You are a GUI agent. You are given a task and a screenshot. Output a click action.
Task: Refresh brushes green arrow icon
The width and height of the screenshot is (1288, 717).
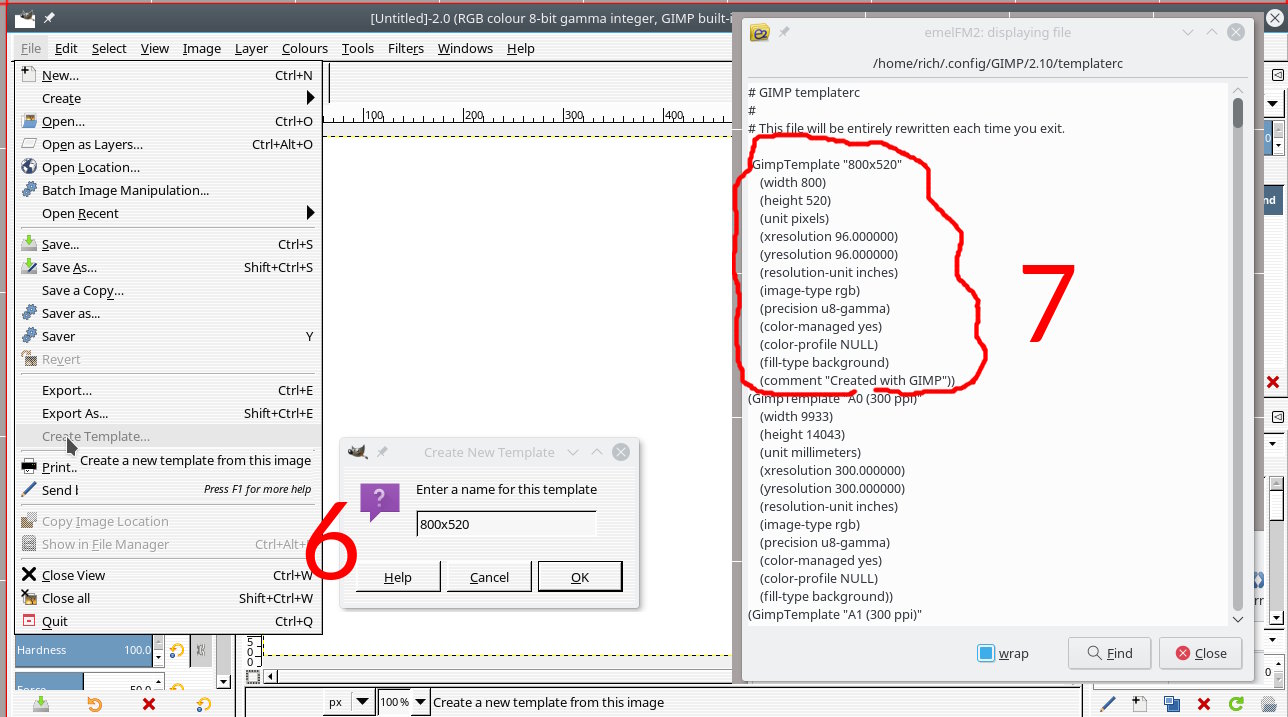pos(1237,704)
